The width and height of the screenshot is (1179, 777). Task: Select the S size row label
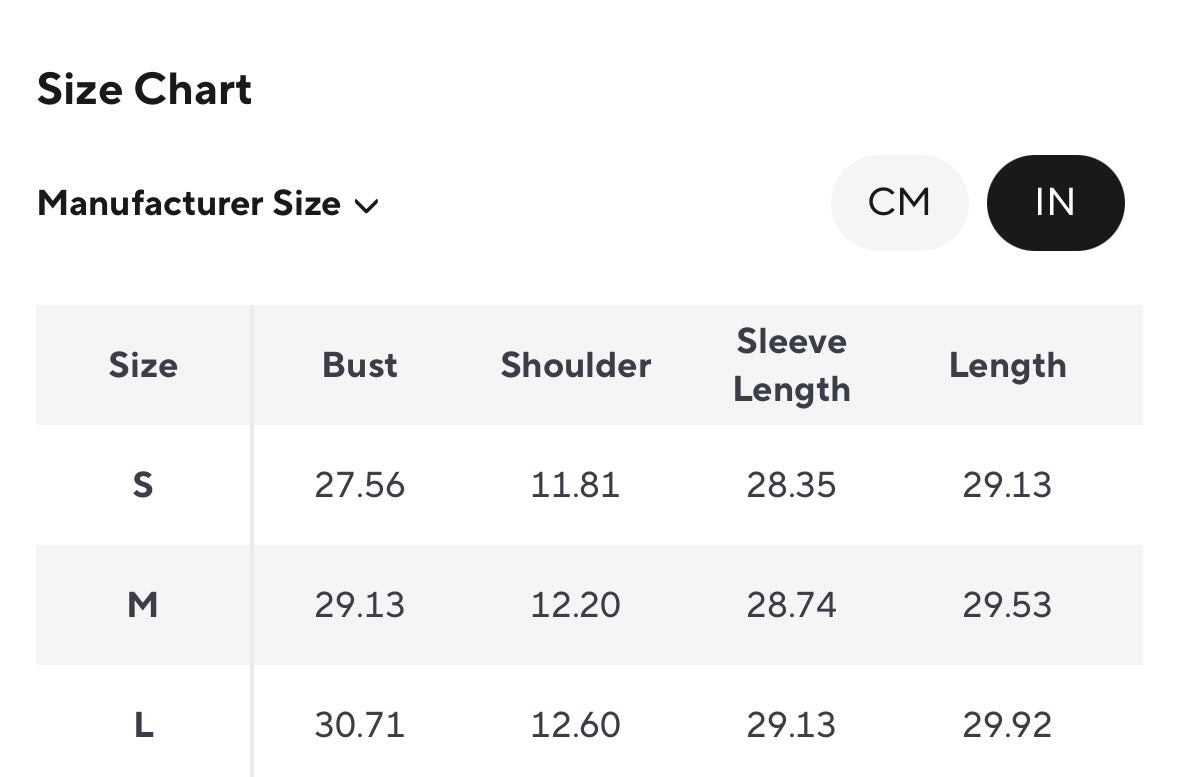click(x=143, y=485)
